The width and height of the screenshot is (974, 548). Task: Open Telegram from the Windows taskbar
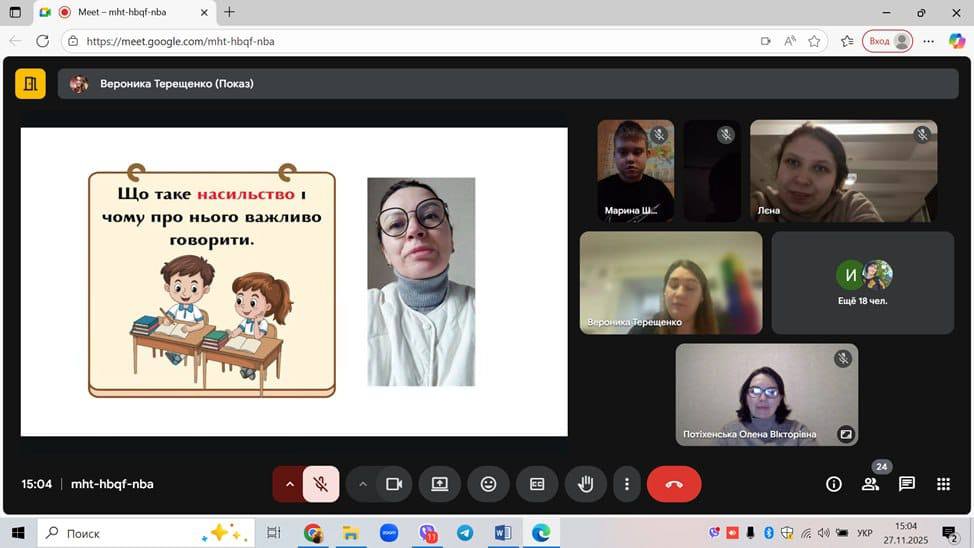click(x=465, y=533)
